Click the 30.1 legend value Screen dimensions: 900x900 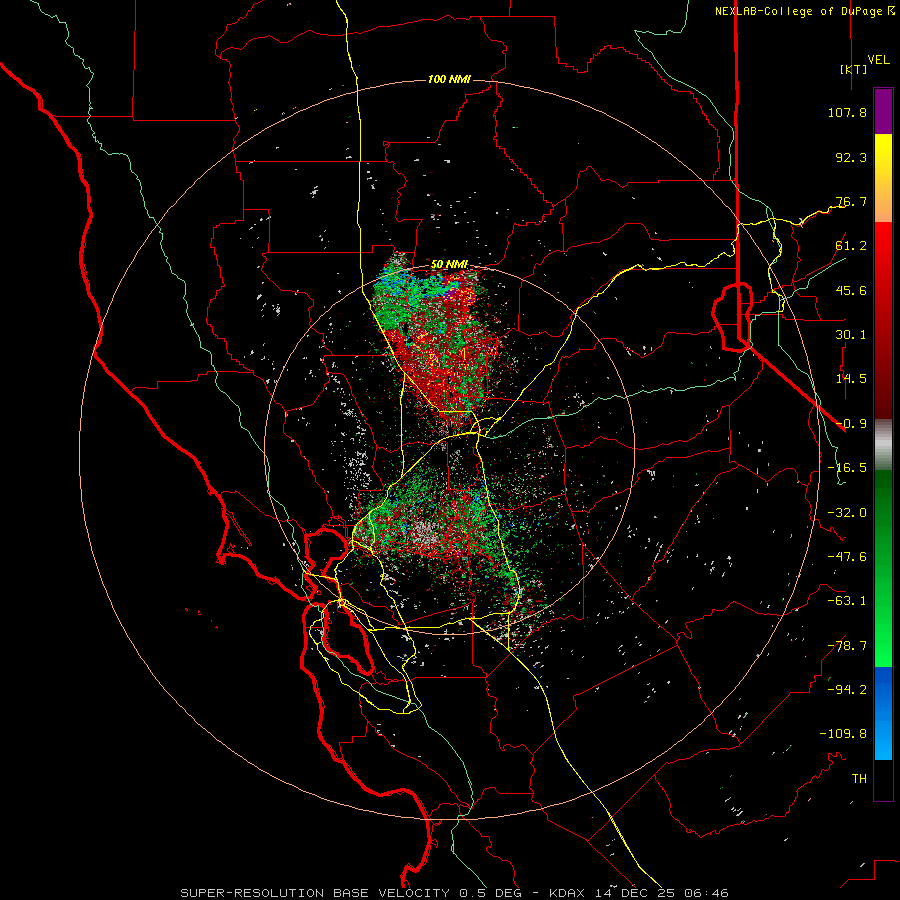pyautogui.click(x=851, y=335)
